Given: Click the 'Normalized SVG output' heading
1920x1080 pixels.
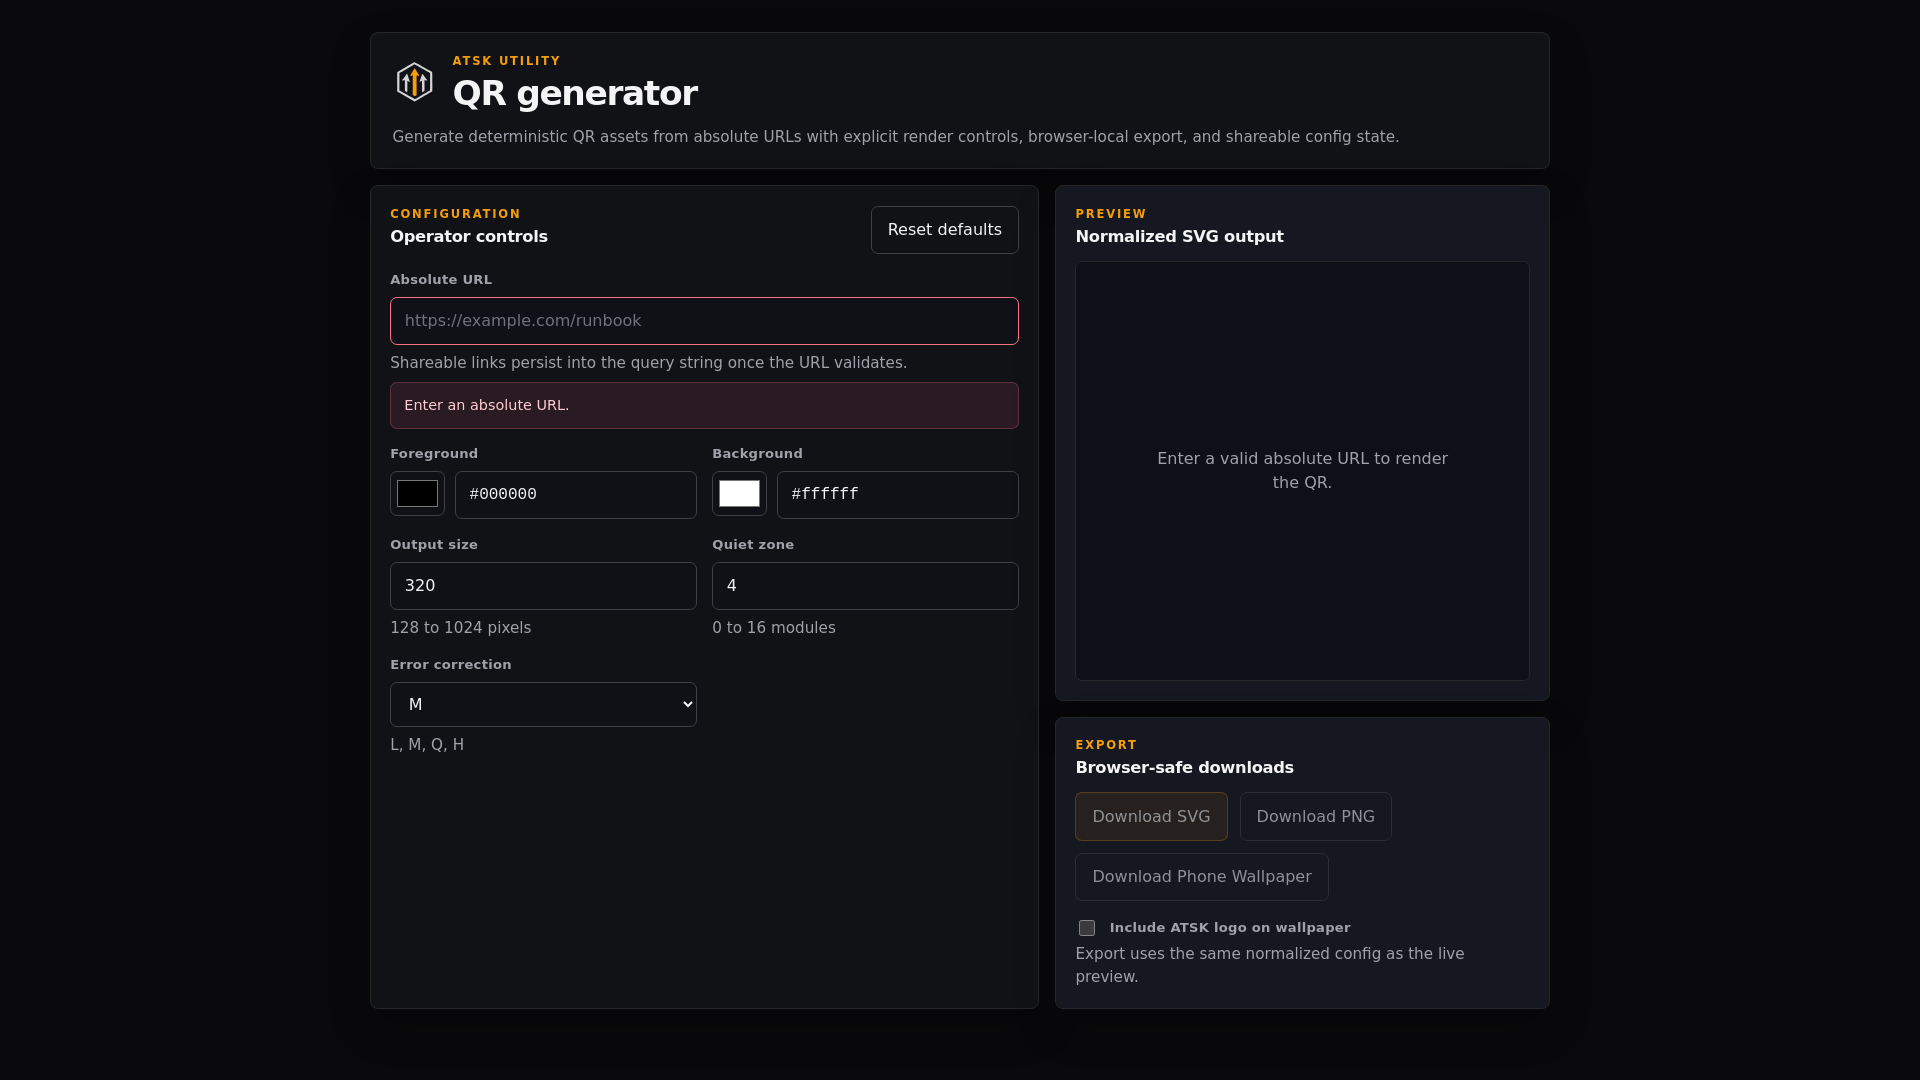Looking at the screenshot, I should [1179, 237].
